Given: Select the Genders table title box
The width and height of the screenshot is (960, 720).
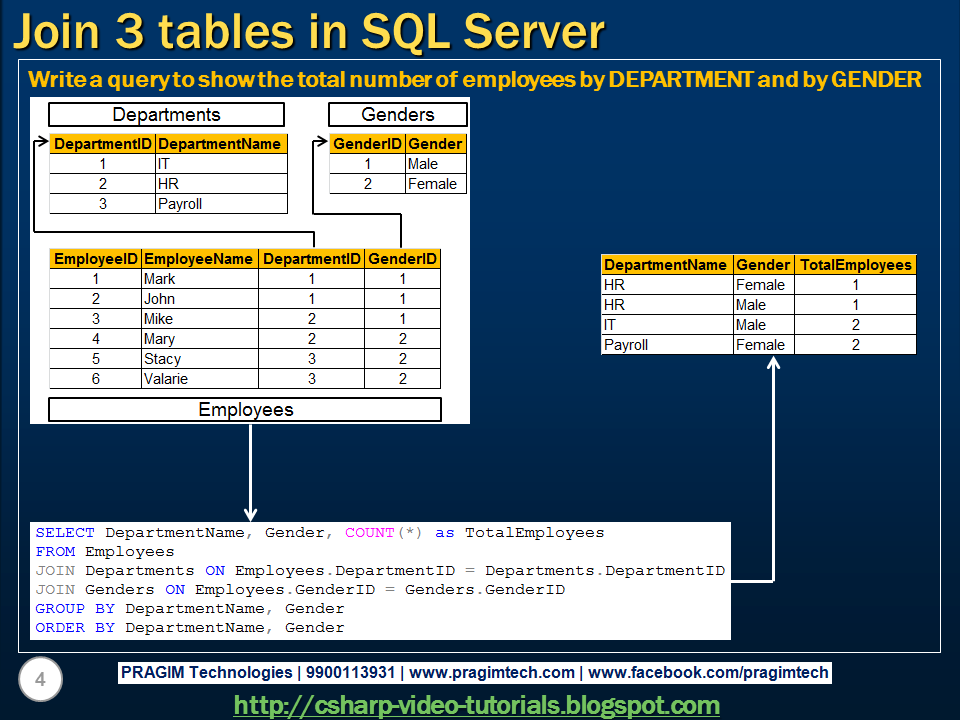Looking at the screenshot, I should 398,114.
